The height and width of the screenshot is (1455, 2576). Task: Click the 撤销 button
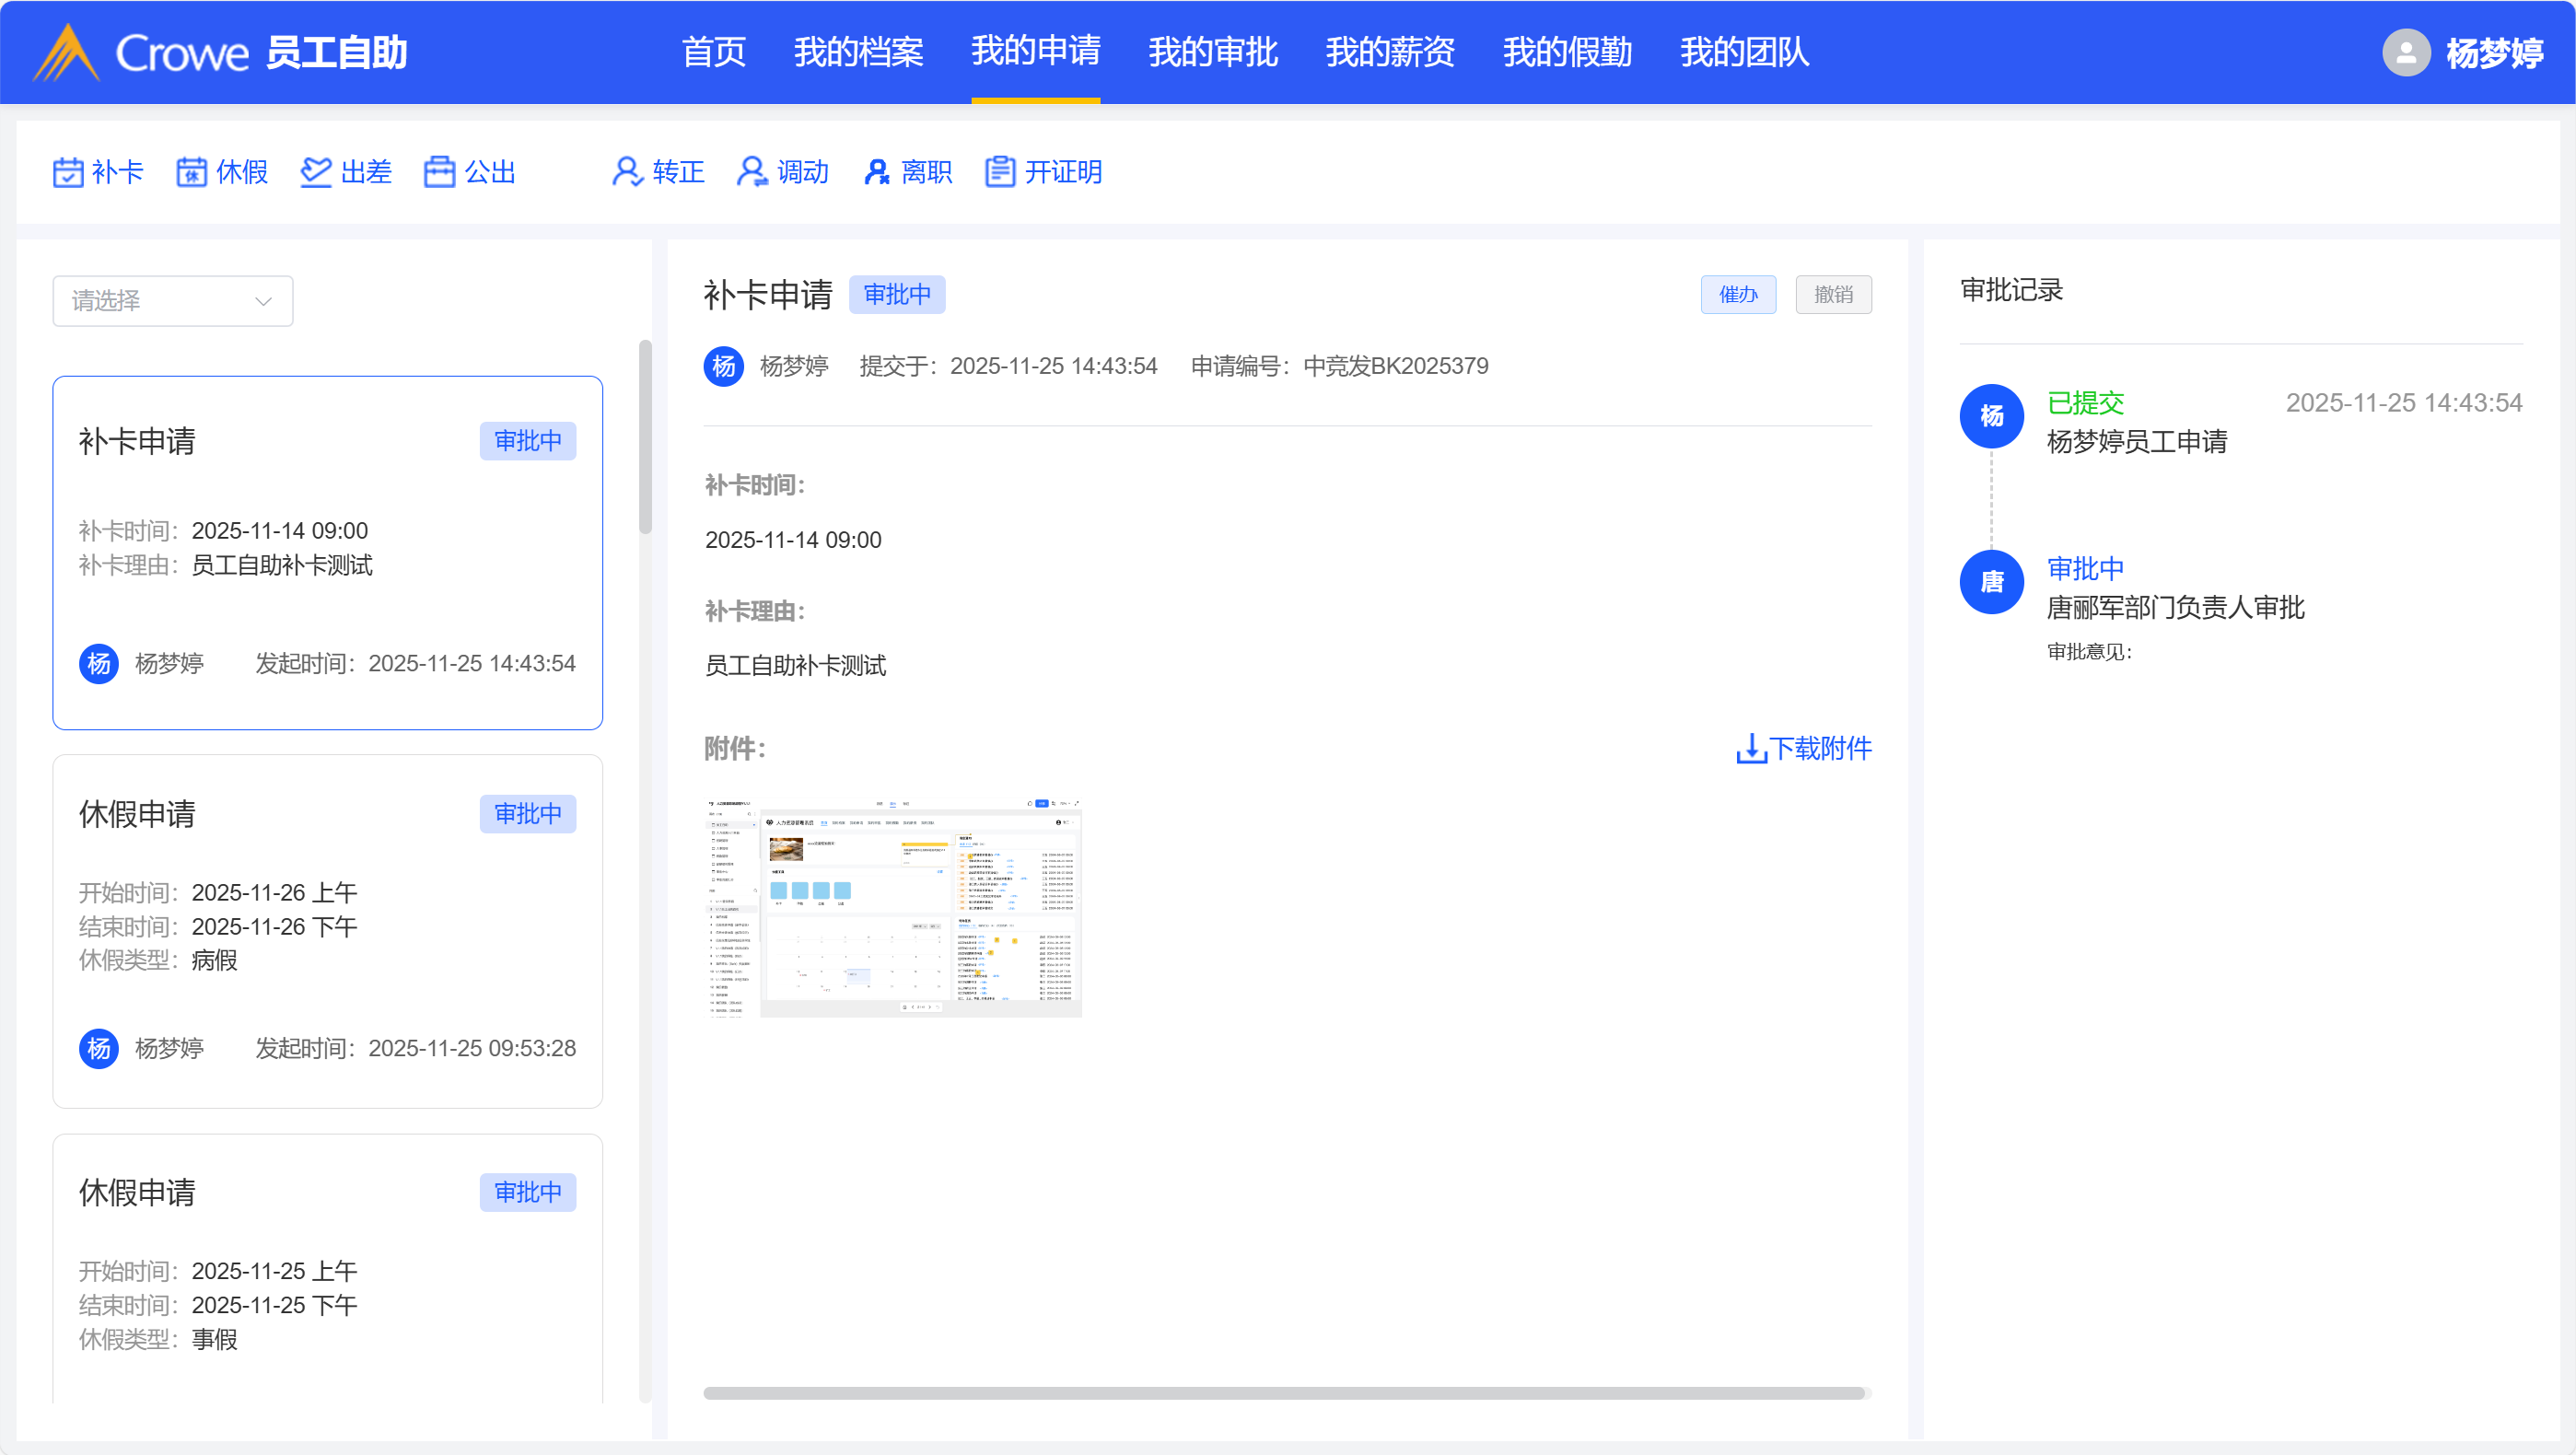coord(1832,295)
